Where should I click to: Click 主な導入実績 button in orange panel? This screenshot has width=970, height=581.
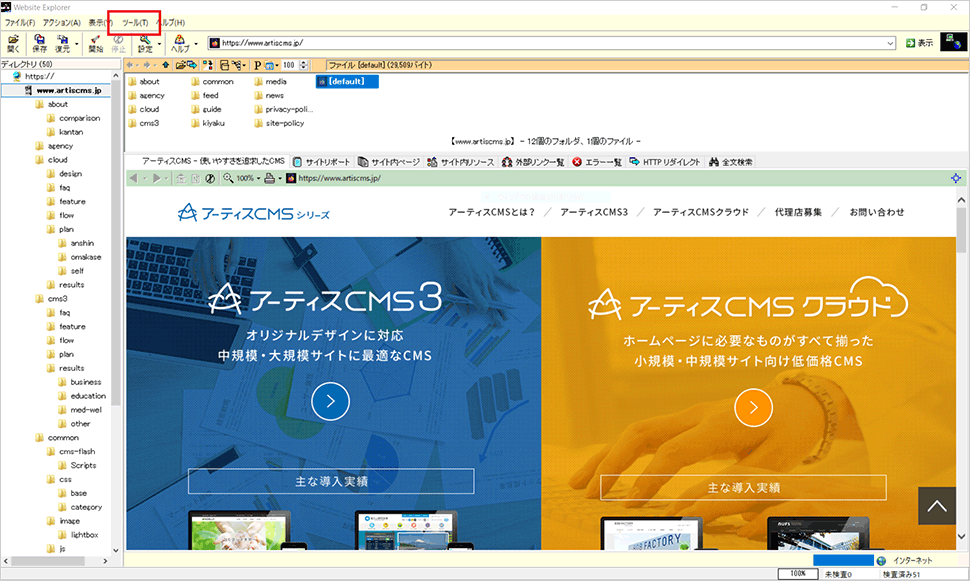[x=743, y=488]
